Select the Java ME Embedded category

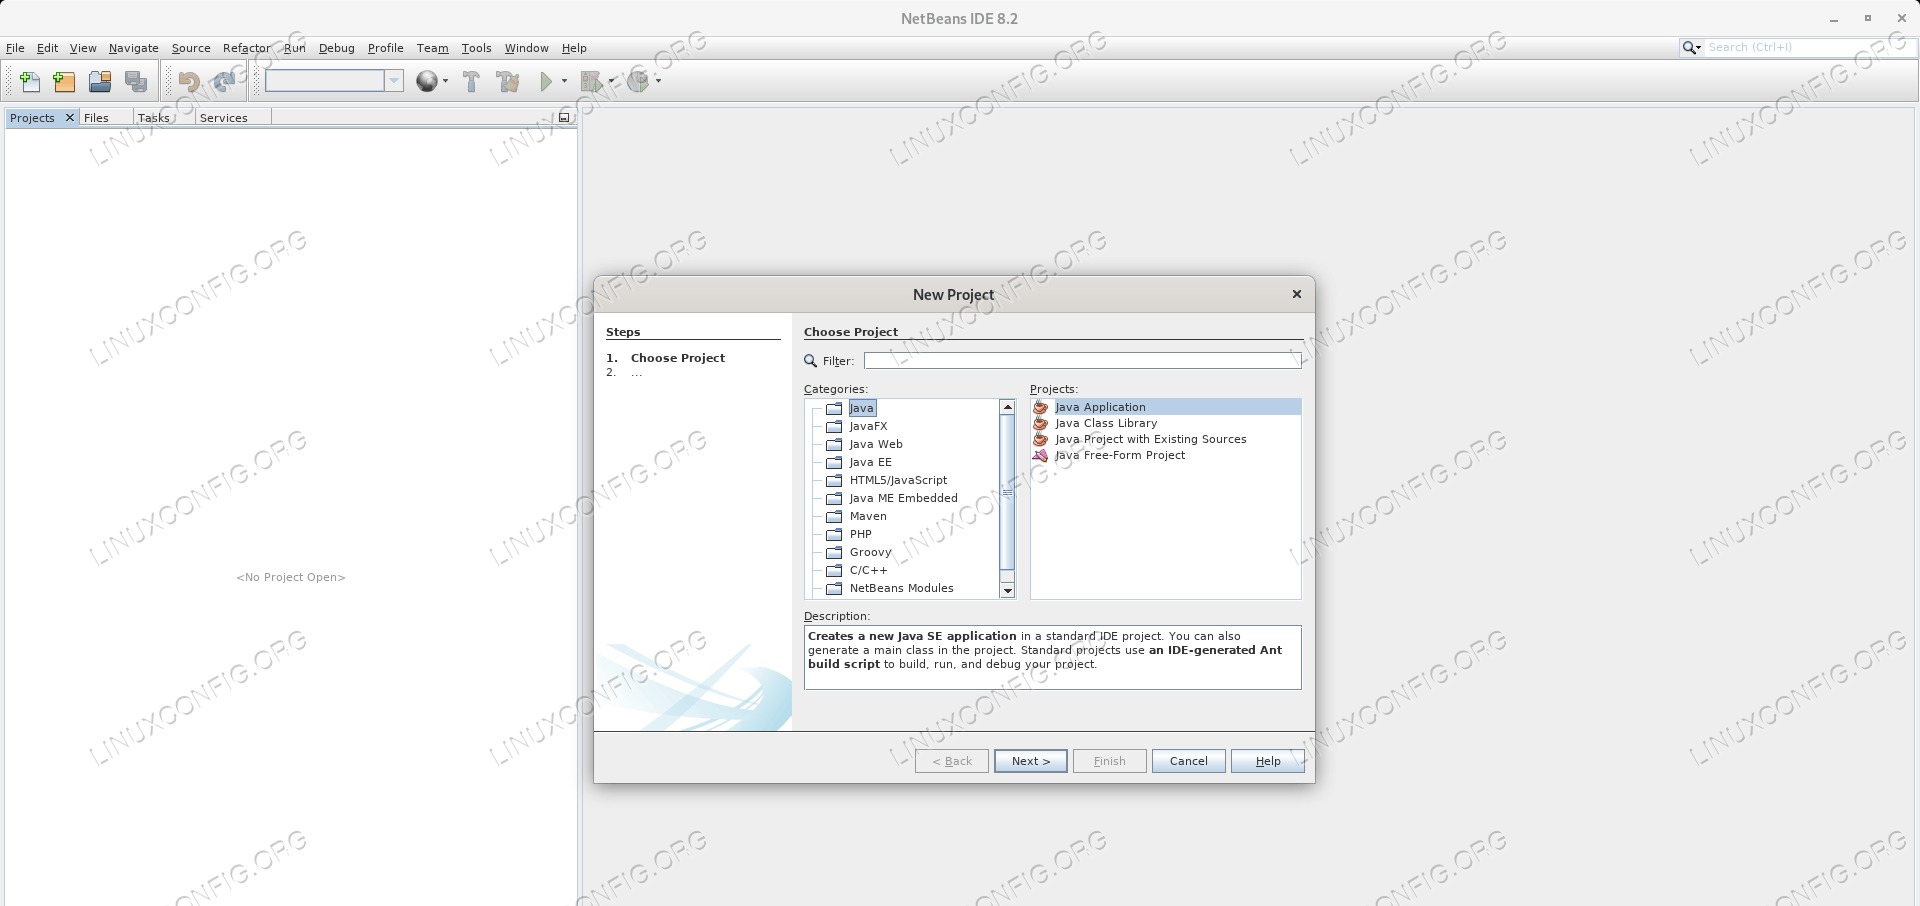point(904,498)
